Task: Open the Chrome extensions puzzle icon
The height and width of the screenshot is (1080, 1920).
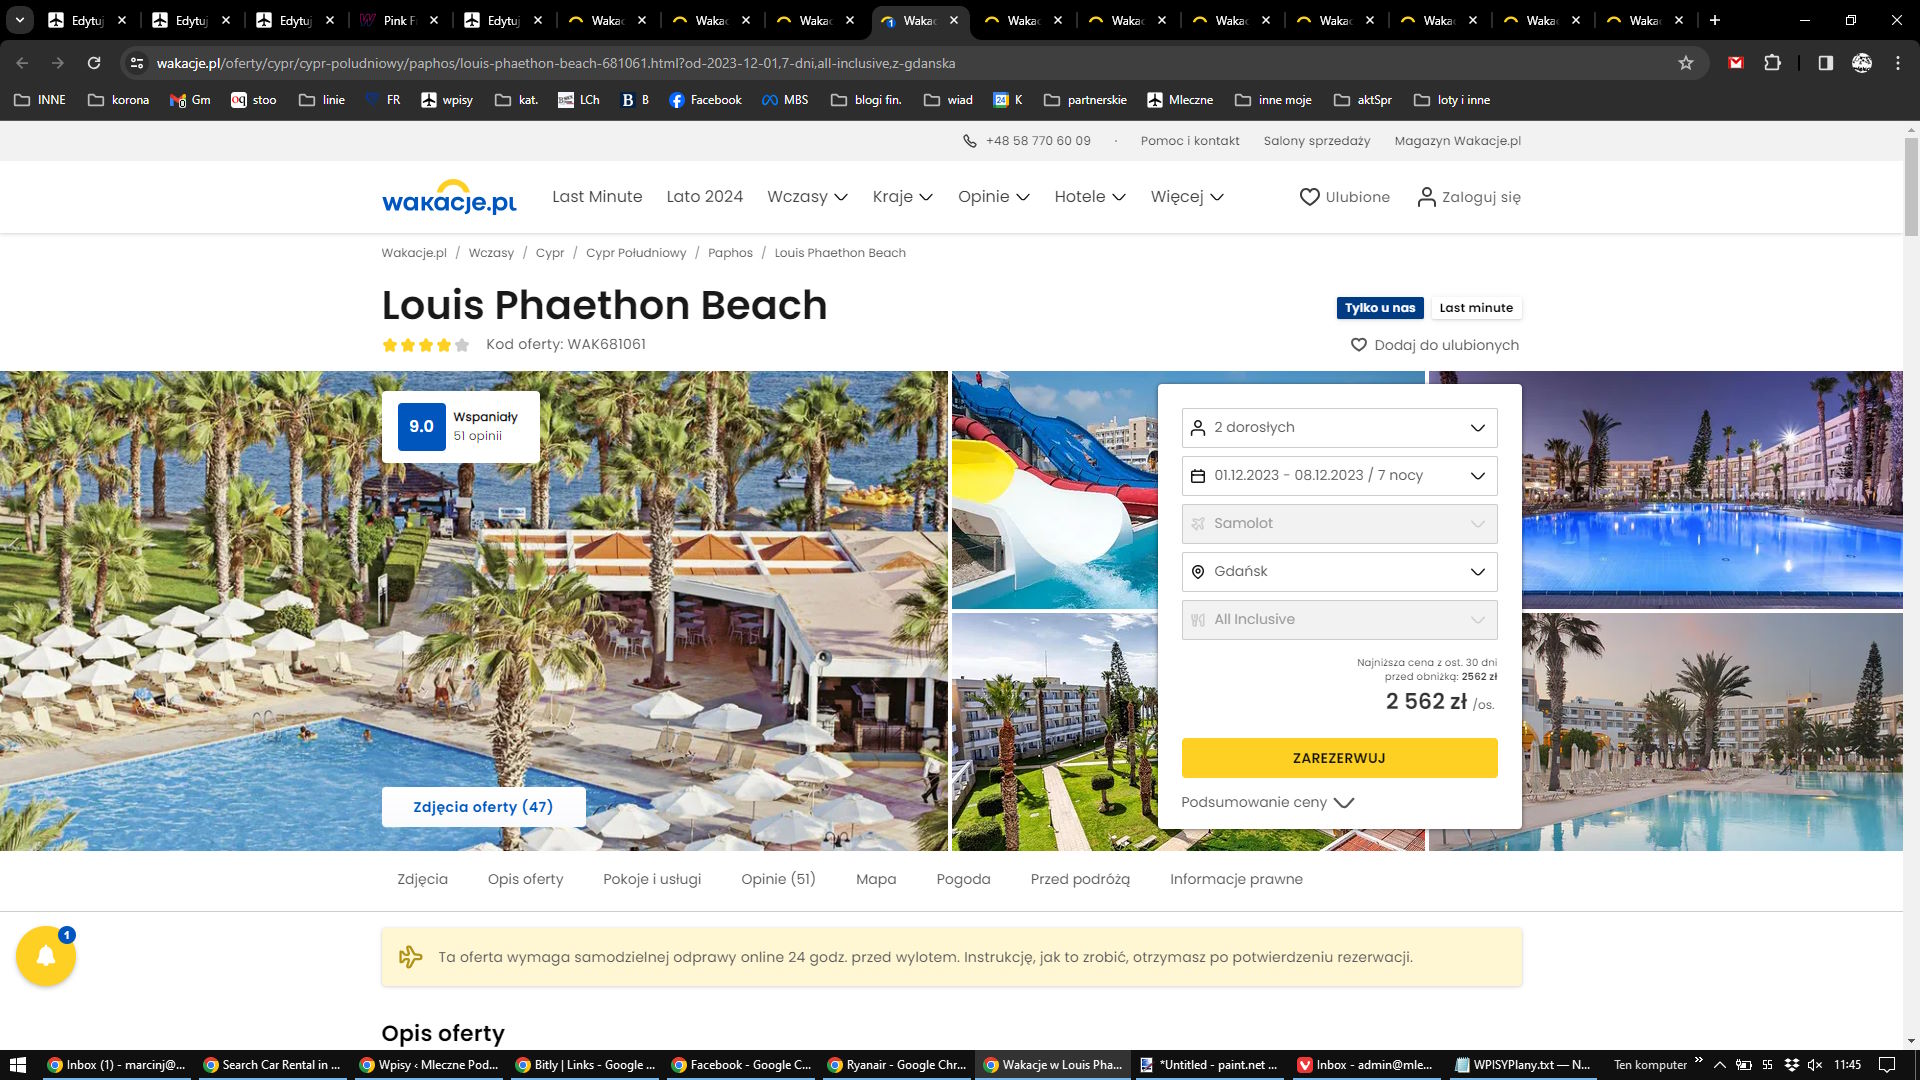Action: (x=1772, y=63)
